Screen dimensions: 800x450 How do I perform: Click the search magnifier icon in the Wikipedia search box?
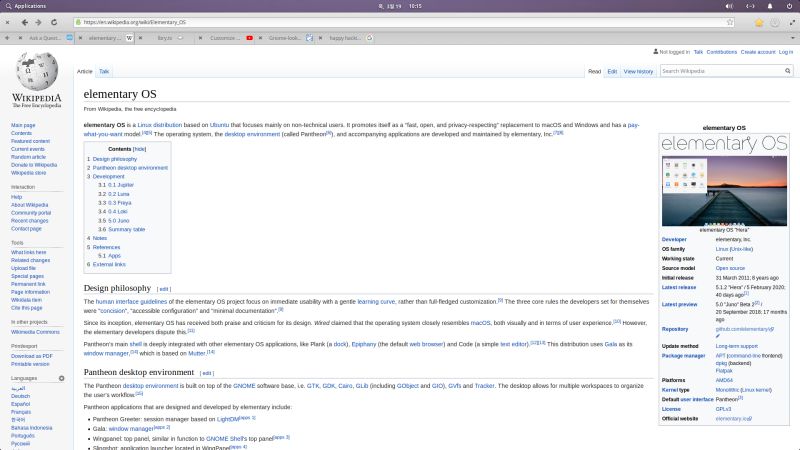(x=787, y=71)
